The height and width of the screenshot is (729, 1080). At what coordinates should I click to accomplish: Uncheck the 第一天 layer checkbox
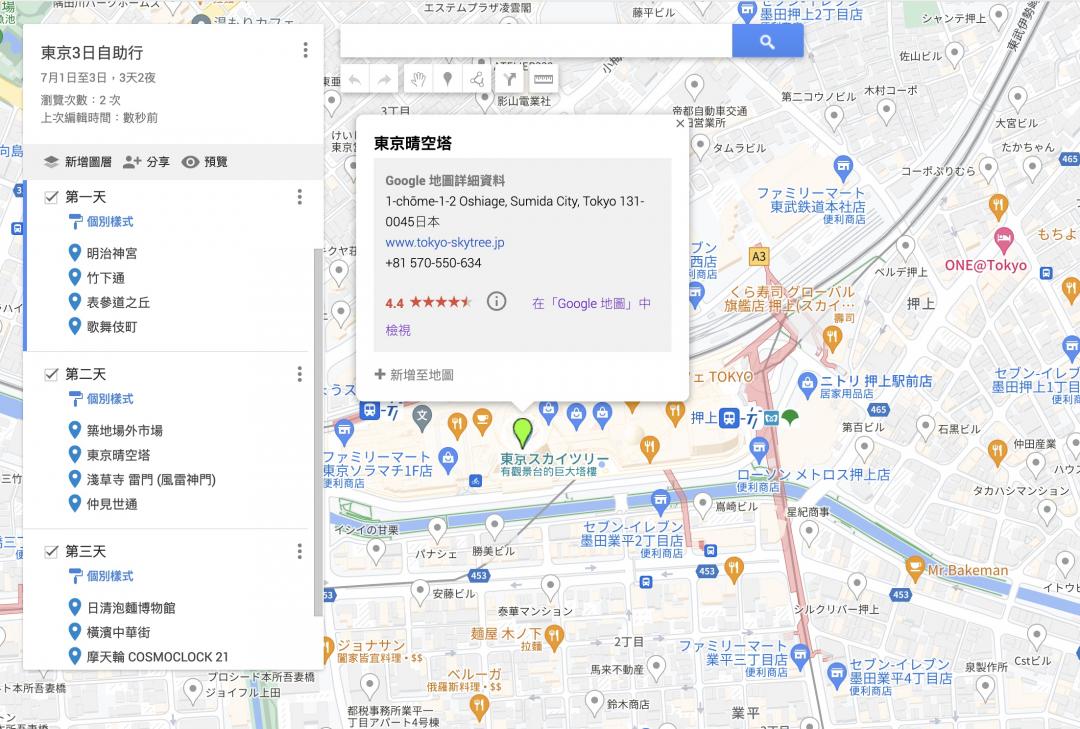[51, 197]
